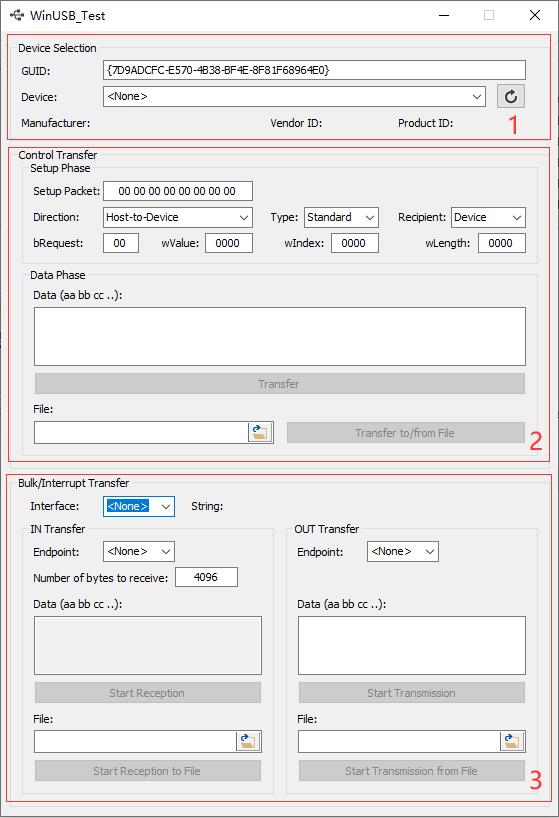Click the Product ID: label

click(426, 123)
